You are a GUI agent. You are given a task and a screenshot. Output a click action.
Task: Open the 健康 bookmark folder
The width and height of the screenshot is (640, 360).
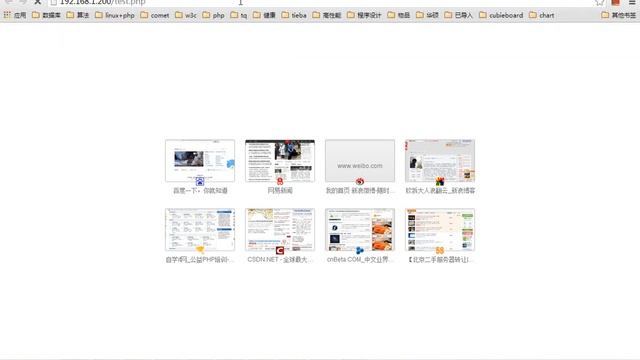tap(264, 15)
